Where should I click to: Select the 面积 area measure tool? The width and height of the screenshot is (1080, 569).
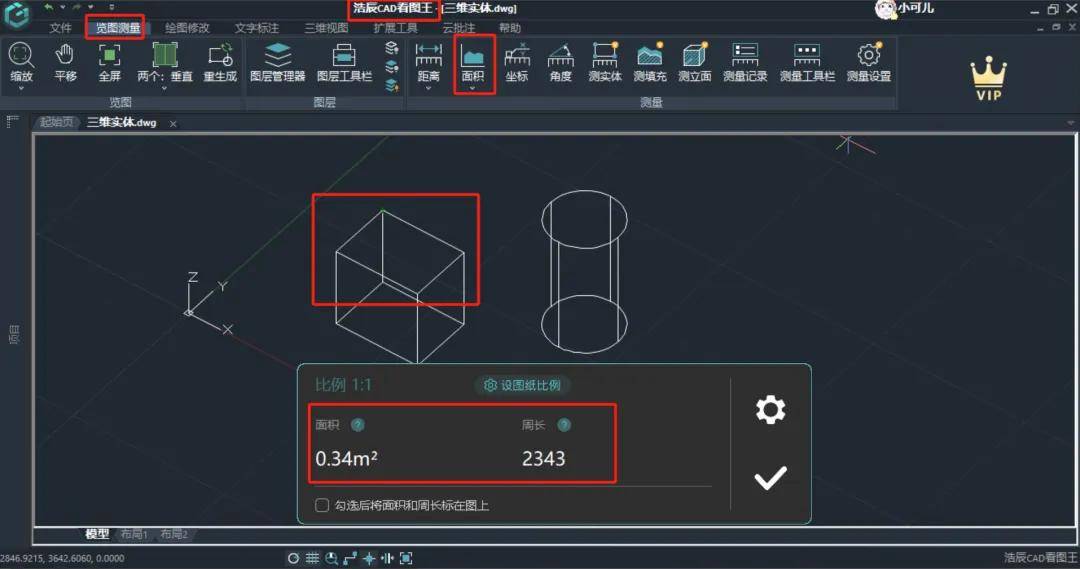(472, 62)
